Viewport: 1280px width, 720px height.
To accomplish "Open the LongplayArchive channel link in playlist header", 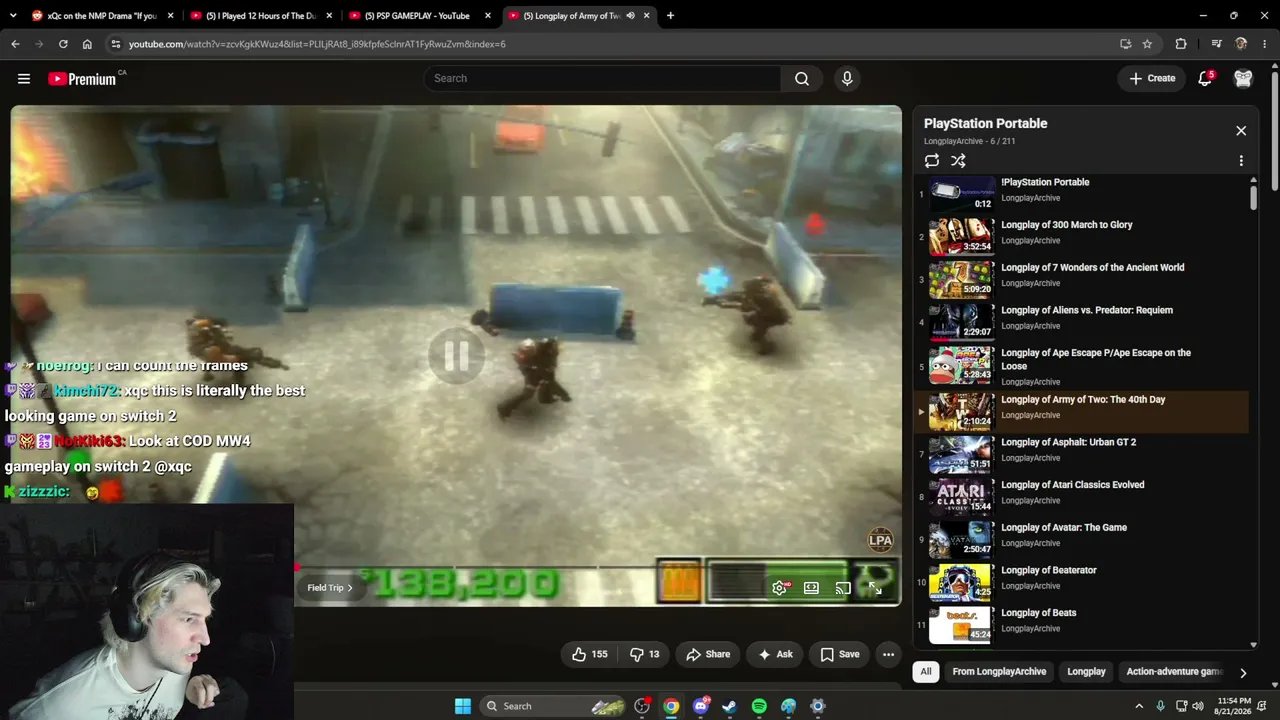I will pos(954,142).
